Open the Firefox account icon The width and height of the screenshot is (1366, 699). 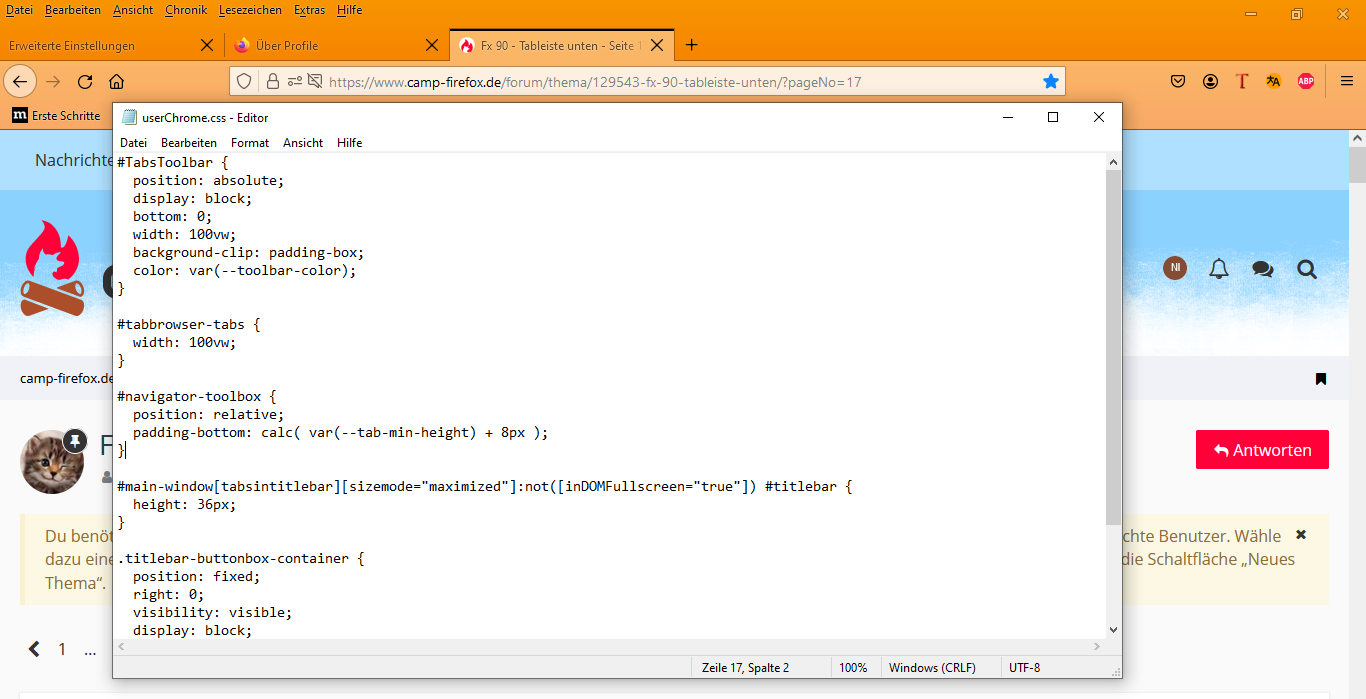point(1210,82)
